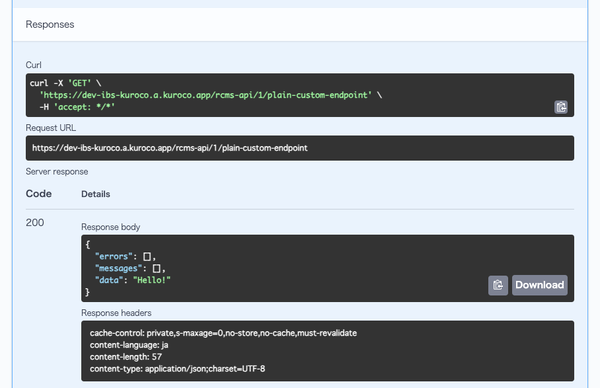Click the Curl label
Screen dimensions: 600x388
pyautogui.click(x=33, y=65)
